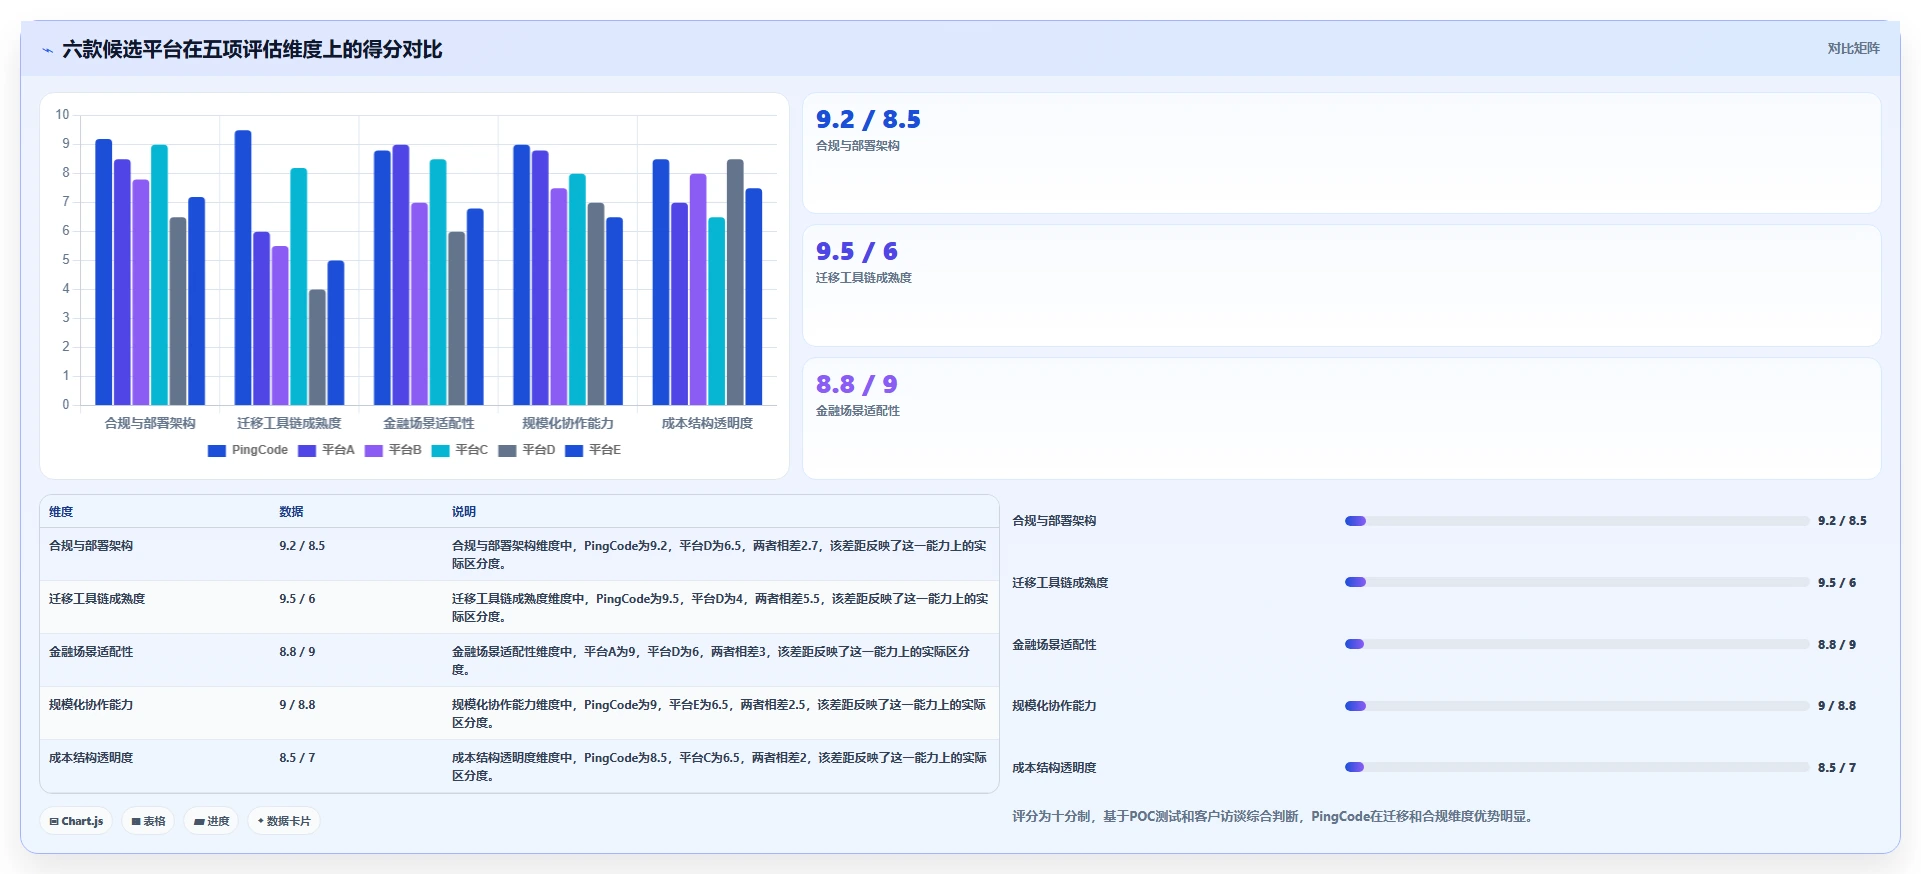The height and width of the screenshot is (874, 1921).
Task: Click table cell value 9.5 / 6
Action: pyautogui.click(x=297, y=599)
